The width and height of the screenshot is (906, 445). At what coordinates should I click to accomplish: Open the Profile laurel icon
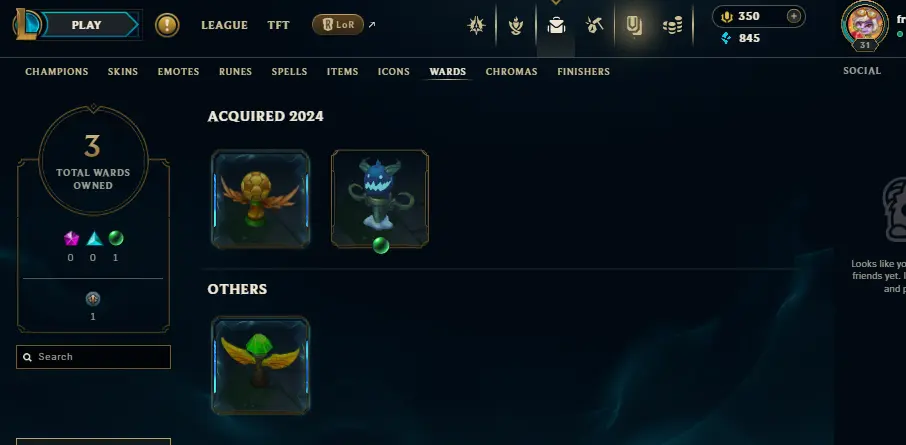515,25
